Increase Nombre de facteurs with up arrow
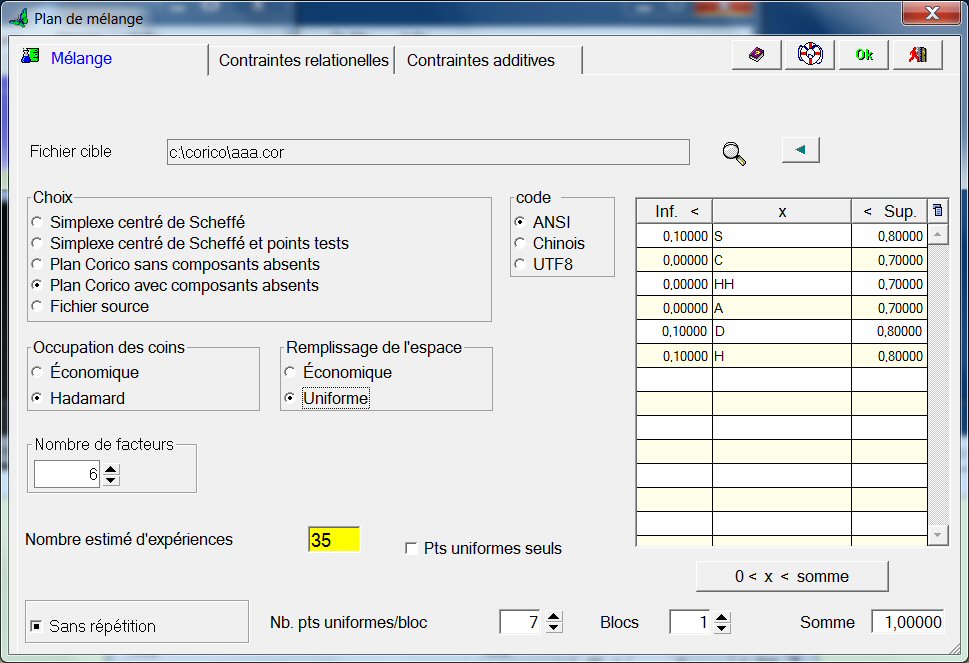This screenshot has height=663, width=969. pyautogui.click(x=111, y=469)
